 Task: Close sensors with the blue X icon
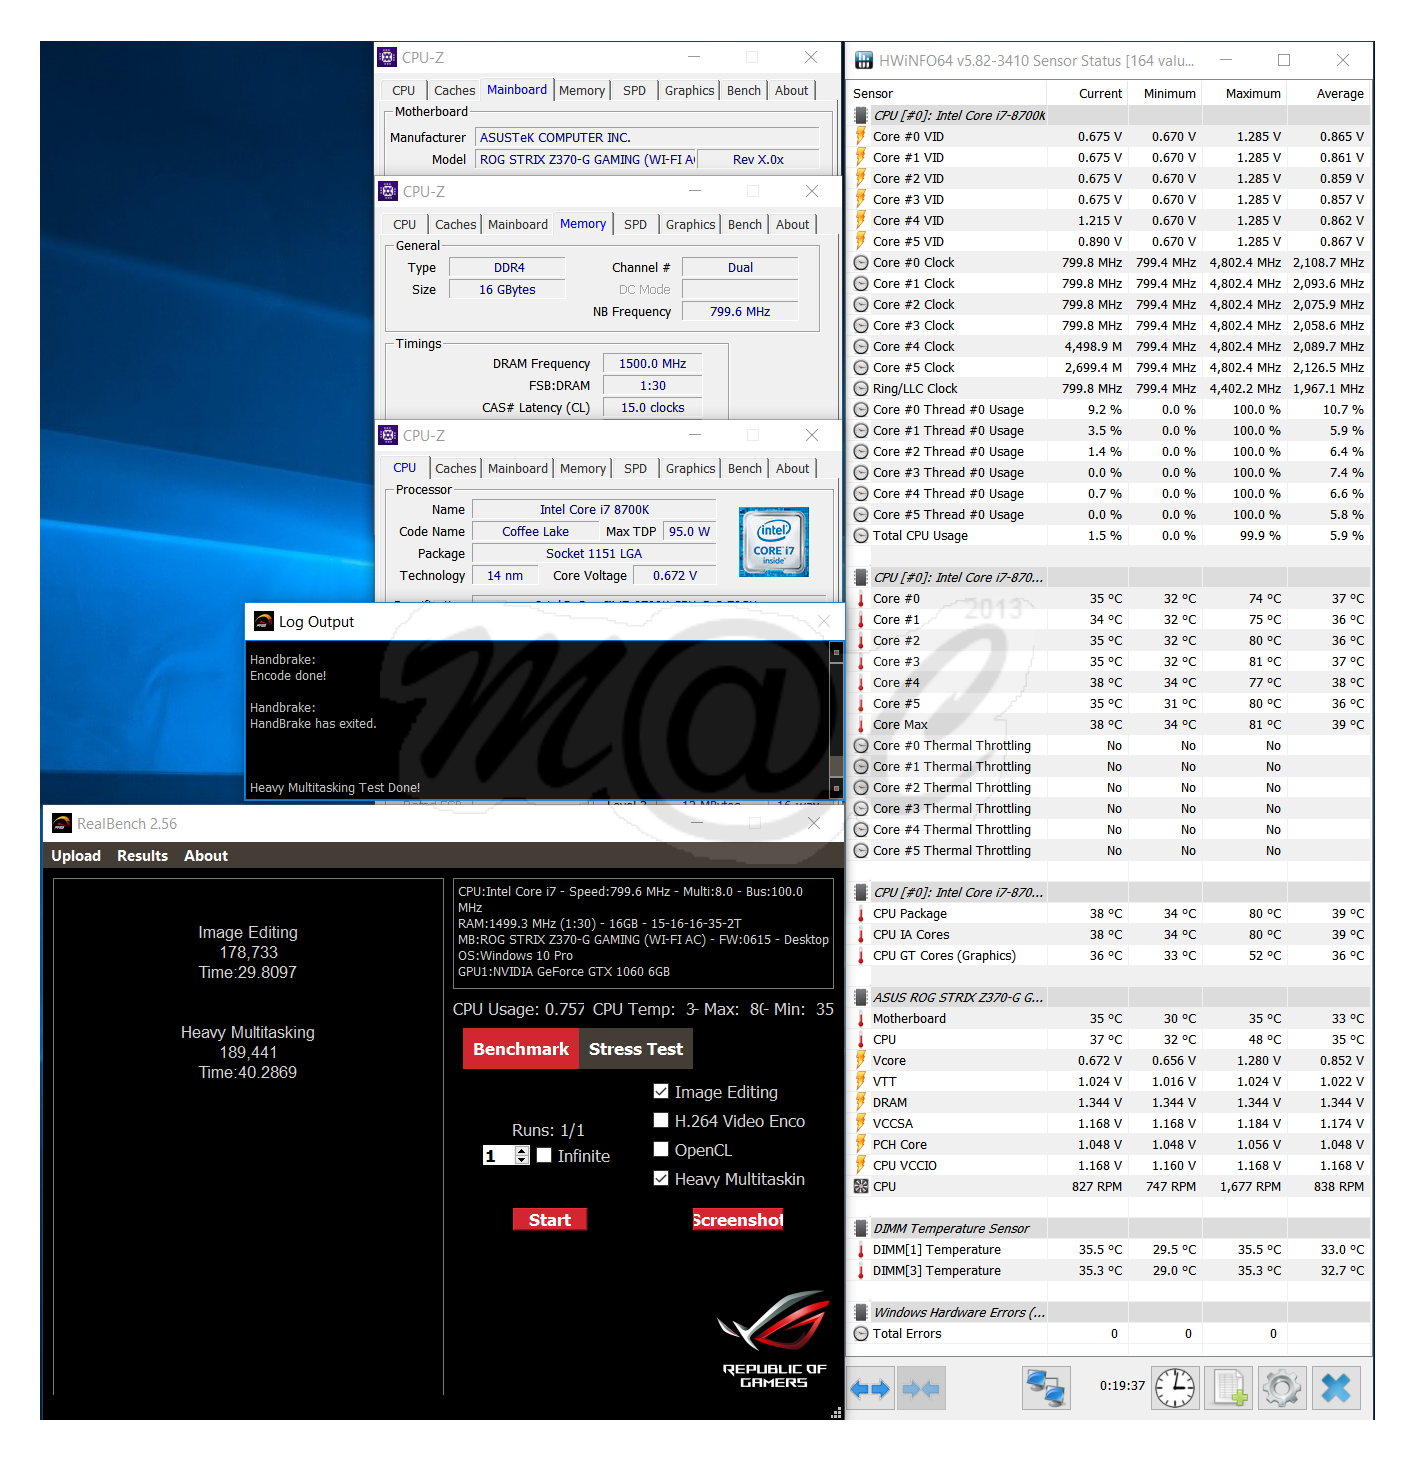pyautogui.click(x=1336, y=1388)
